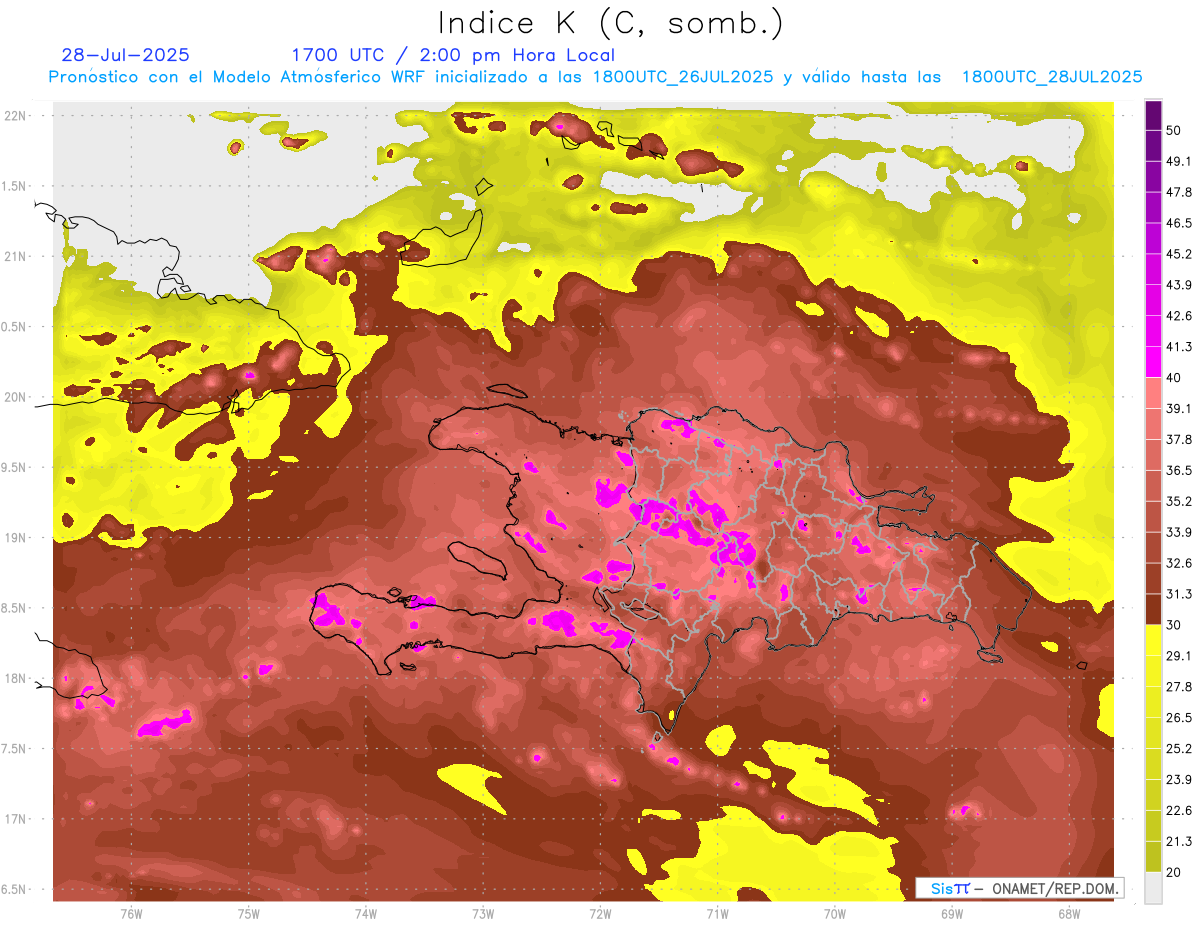This screenshot has width=1200, height=927.
Task: Click the '20' color bar value
Action: 1175,872
